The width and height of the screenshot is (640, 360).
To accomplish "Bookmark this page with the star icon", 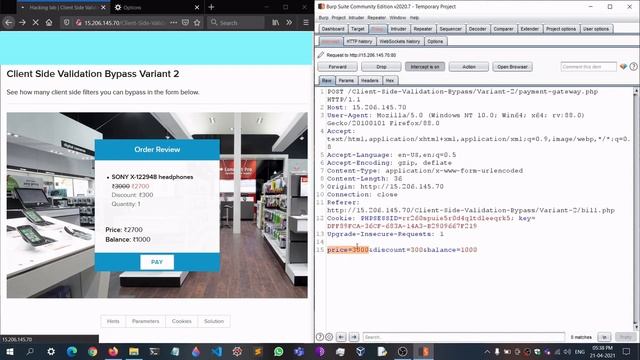I will click(197, 22).
